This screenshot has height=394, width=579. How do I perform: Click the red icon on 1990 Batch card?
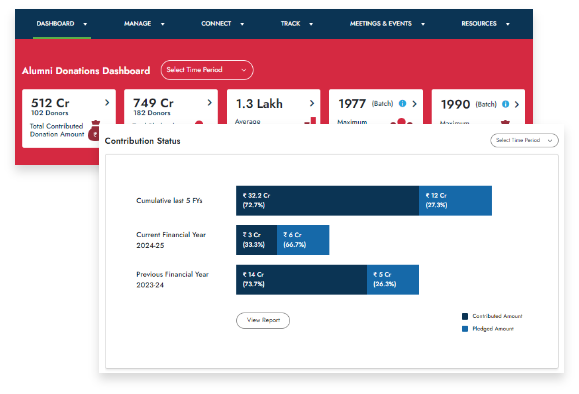tap(505, 122)
